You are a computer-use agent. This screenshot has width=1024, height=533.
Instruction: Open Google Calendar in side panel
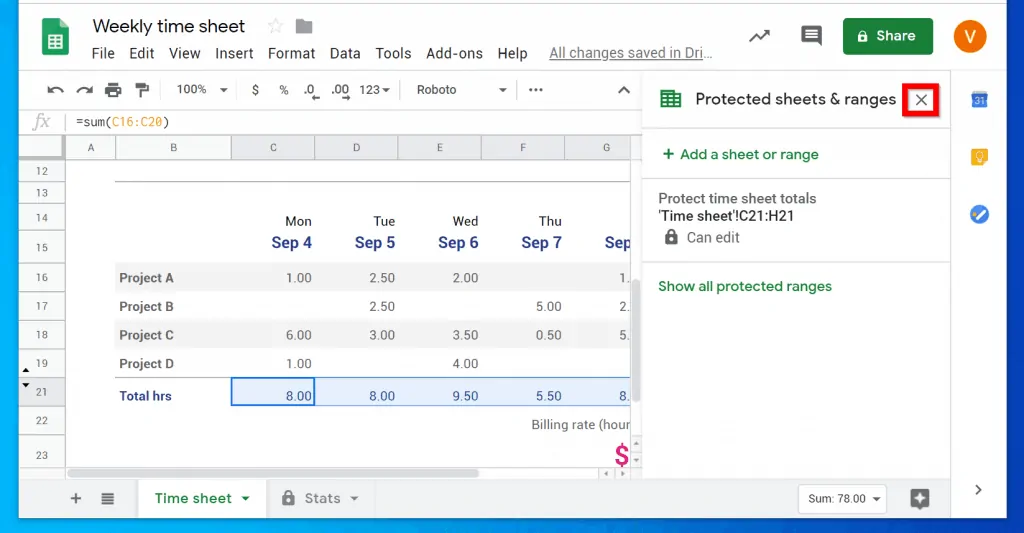click(979, 99)
